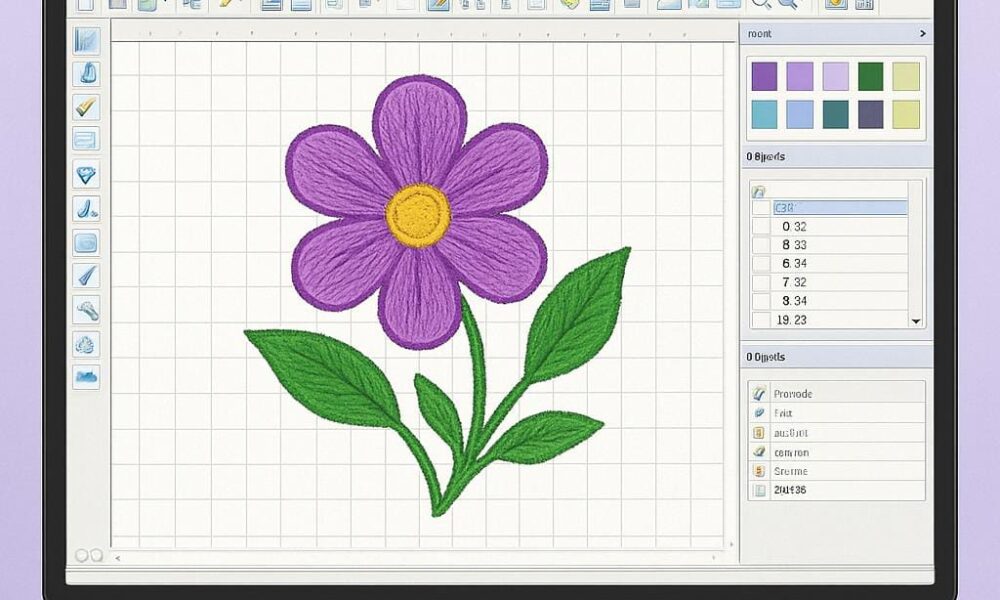Click the rounded rectangle shape tool
The width and height of the screenshot is (1000, 600).
click(x=86, y=242)
